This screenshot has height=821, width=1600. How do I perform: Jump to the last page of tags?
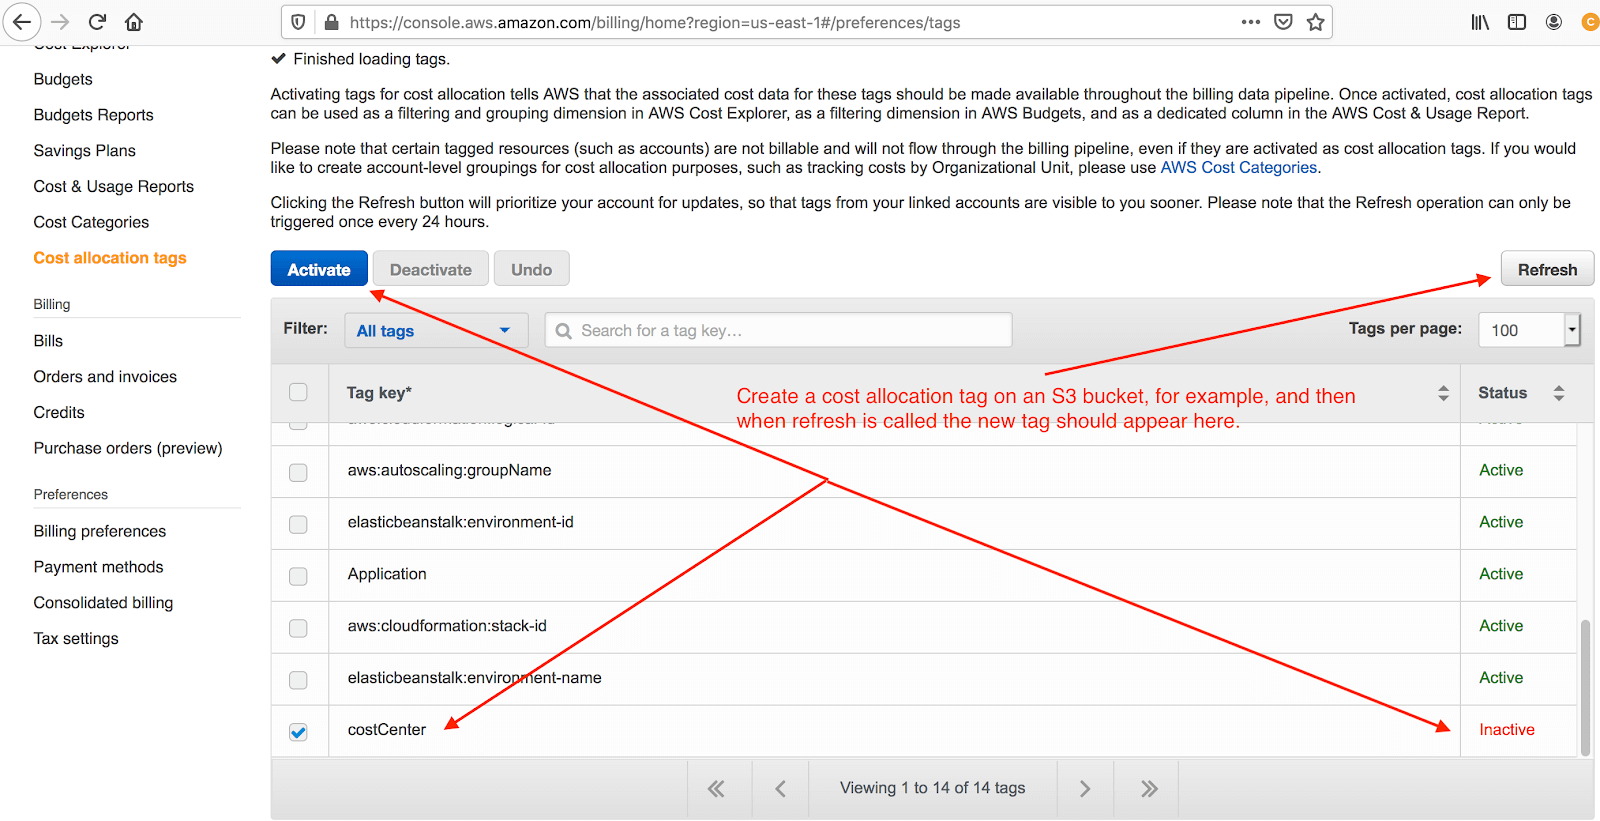click(x=1149, y=789)
